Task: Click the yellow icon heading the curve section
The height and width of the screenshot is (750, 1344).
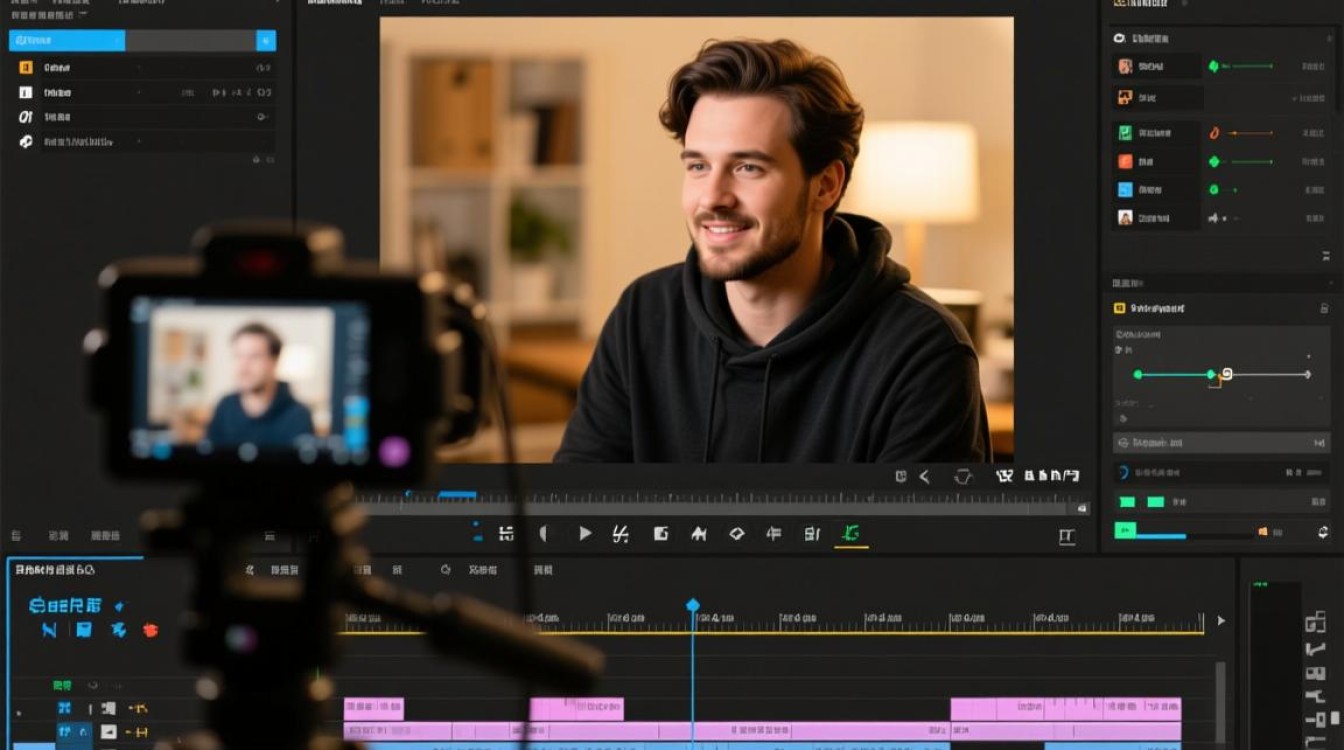Action: [x=1120, y=309]
